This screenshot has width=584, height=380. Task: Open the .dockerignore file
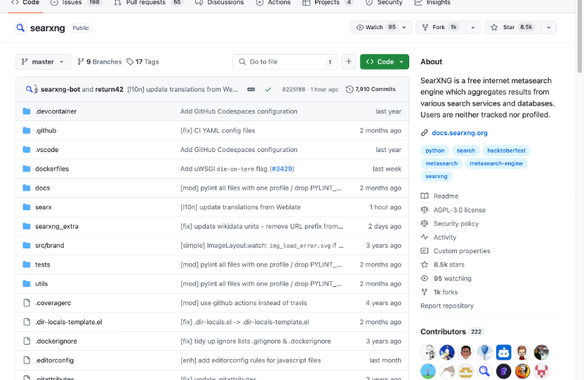click(56, 341)
